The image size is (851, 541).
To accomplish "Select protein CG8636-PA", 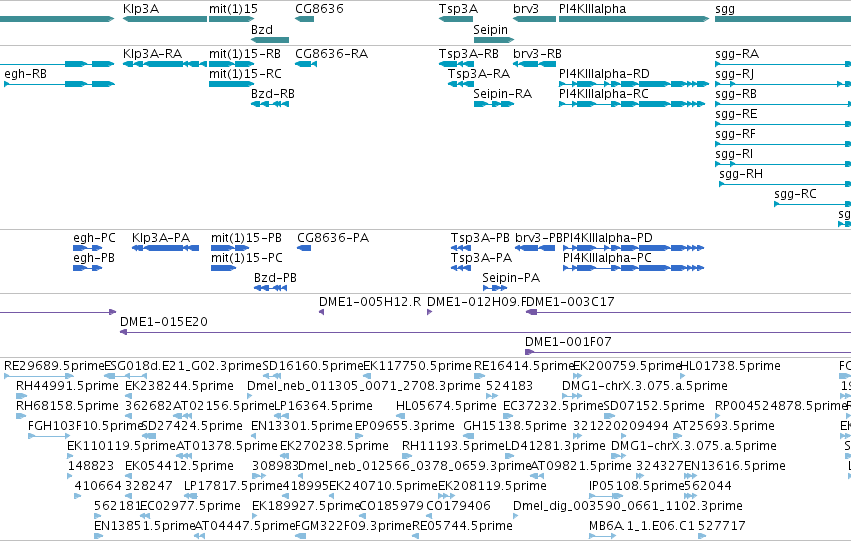I will [304, 248].
